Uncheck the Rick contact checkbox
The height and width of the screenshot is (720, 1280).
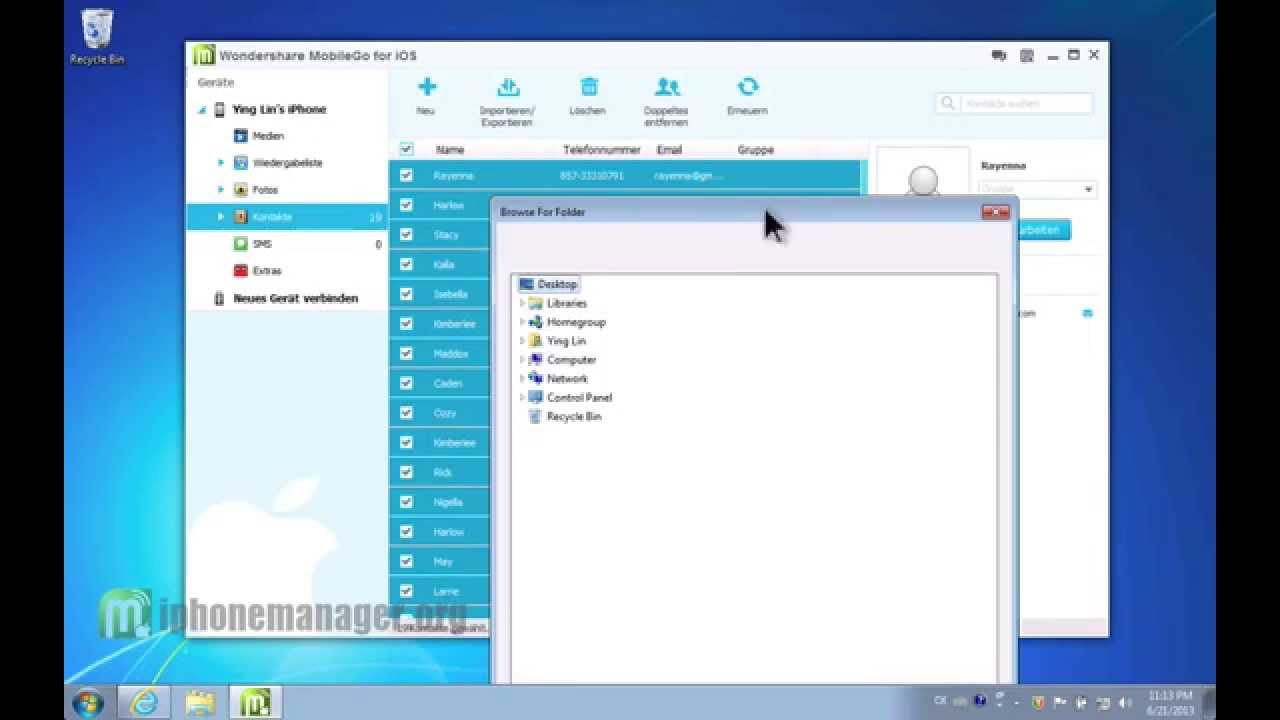406,472
